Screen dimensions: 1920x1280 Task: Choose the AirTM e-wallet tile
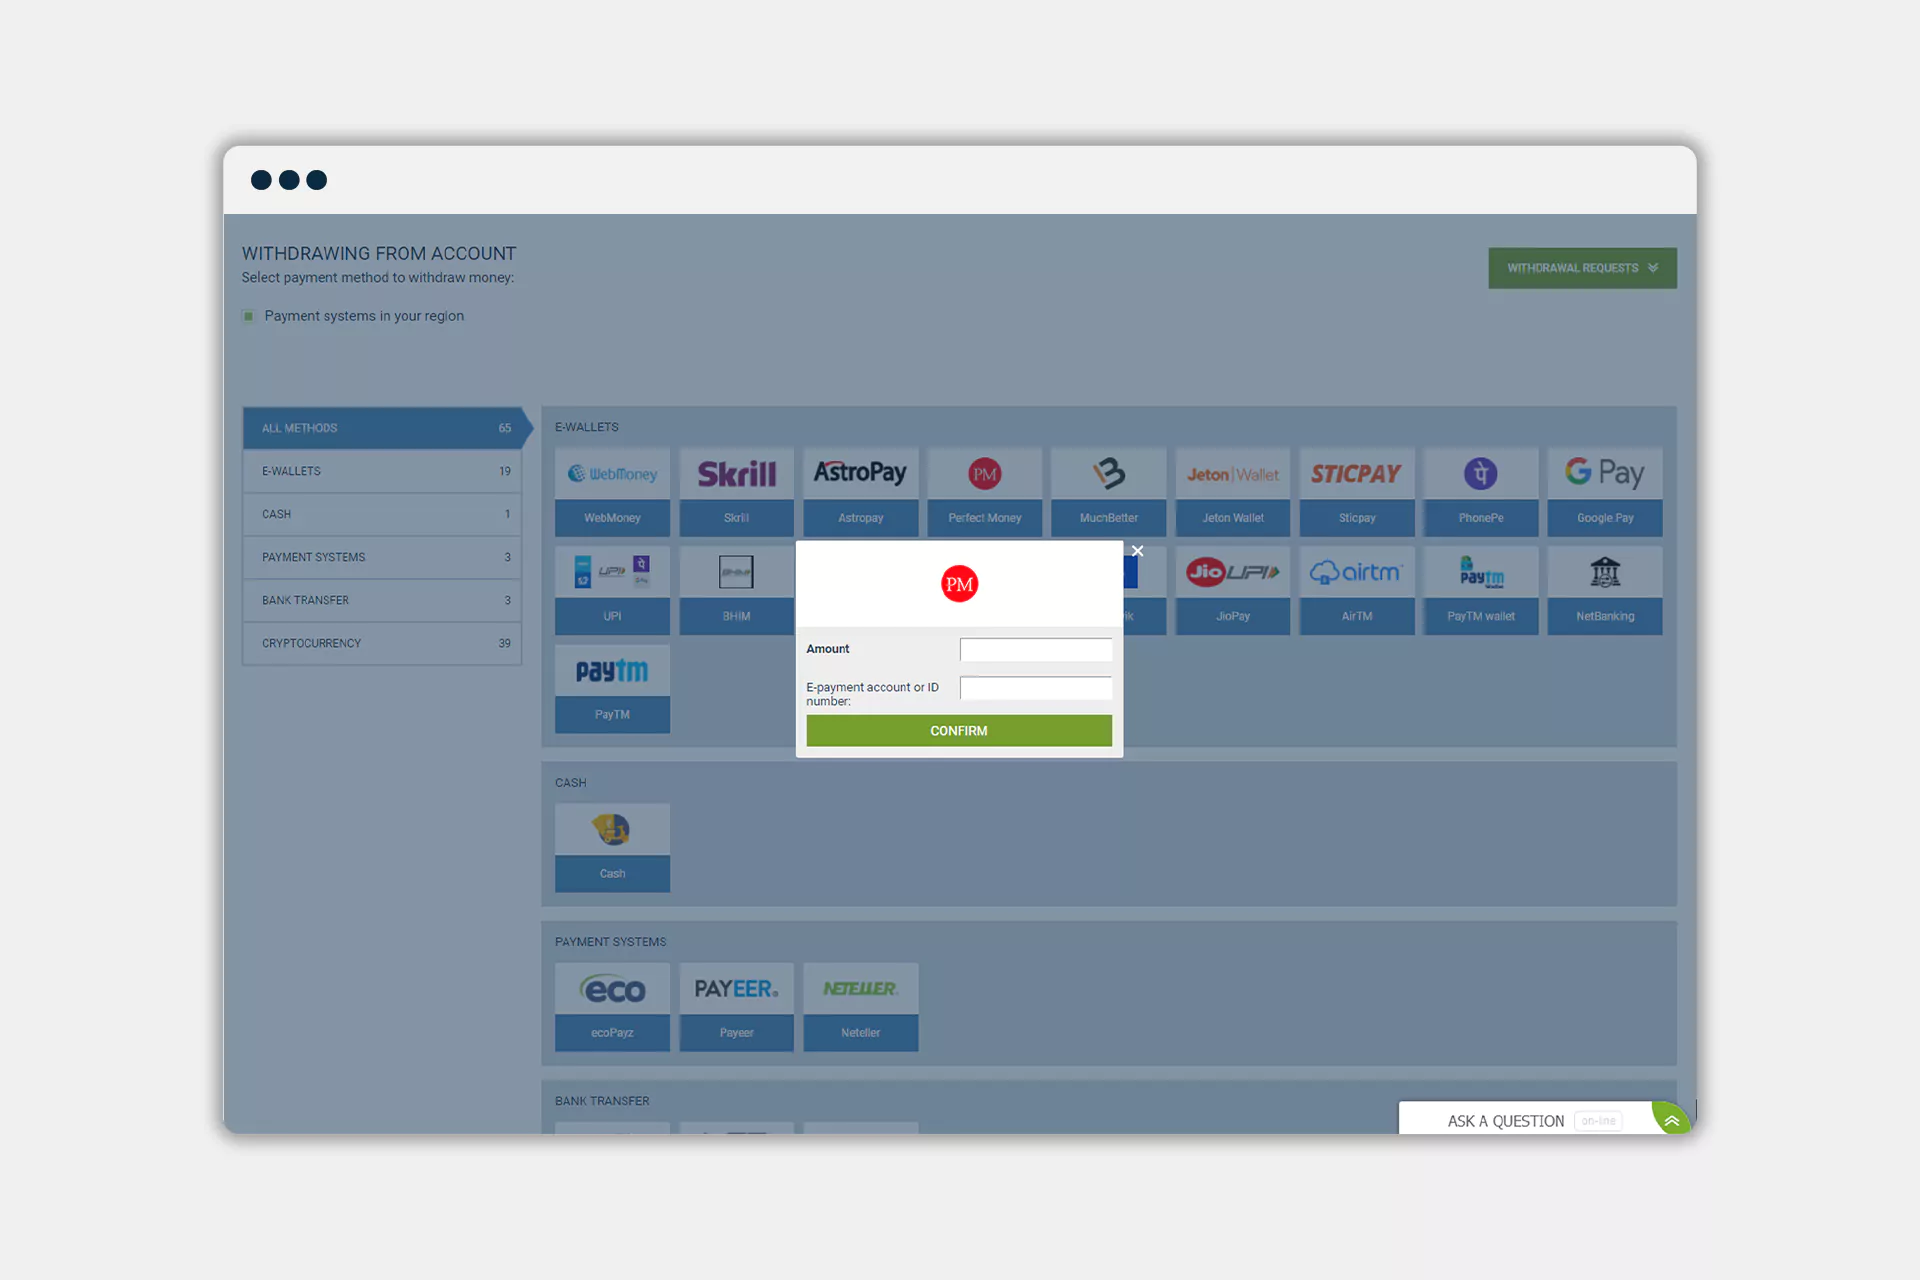[1356, 590]
